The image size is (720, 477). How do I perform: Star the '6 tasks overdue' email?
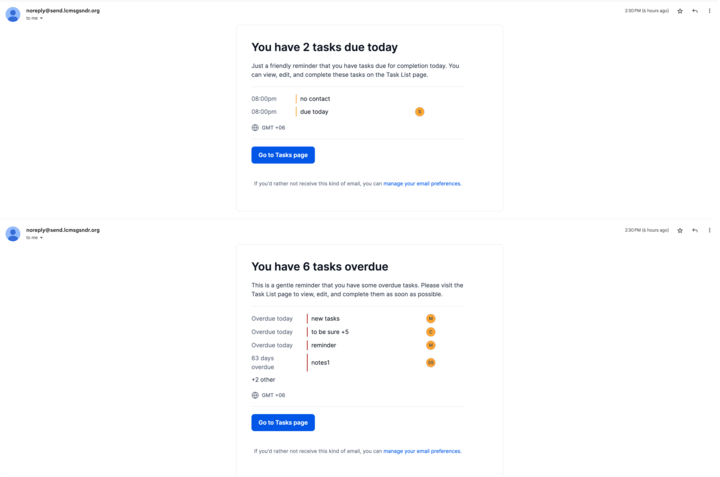[680, 230]
